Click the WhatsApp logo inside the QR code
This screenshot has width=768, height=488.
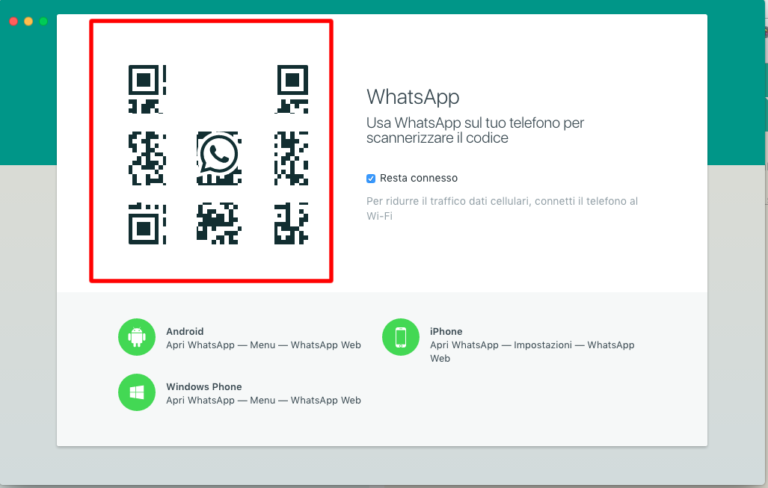click(218, 156)
